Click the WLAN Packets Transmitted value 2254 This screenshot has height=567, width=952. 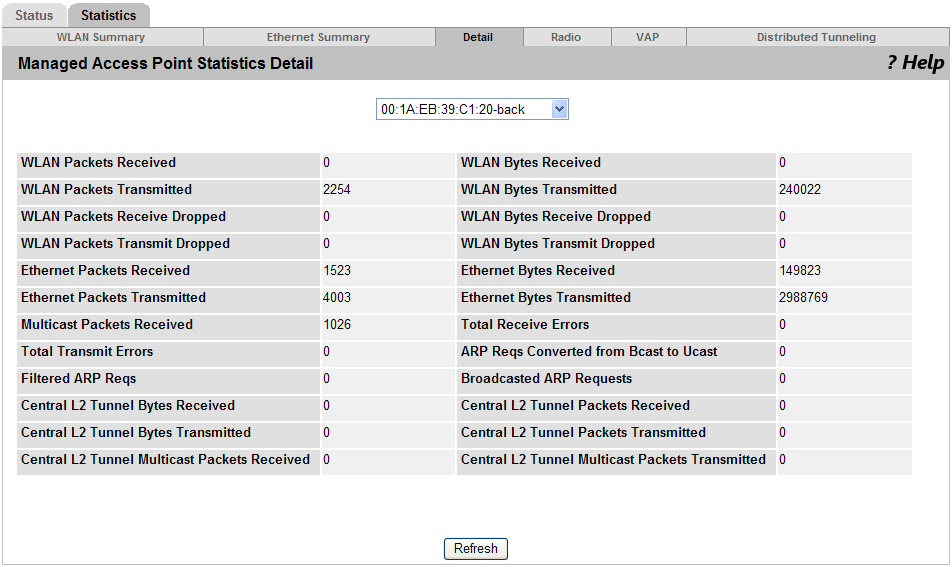coord(337,189)
